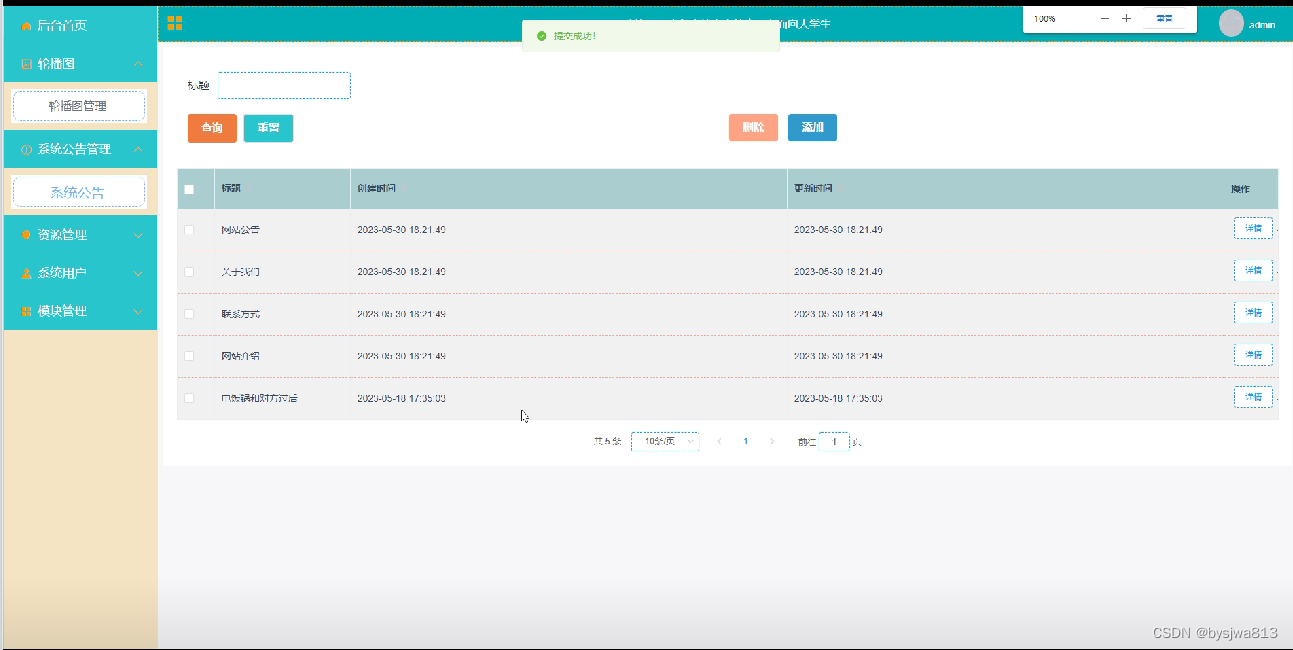Open 详情 for 网站公告 row
This screenshot has width=1293, height=650.
tap(1253, 229)
